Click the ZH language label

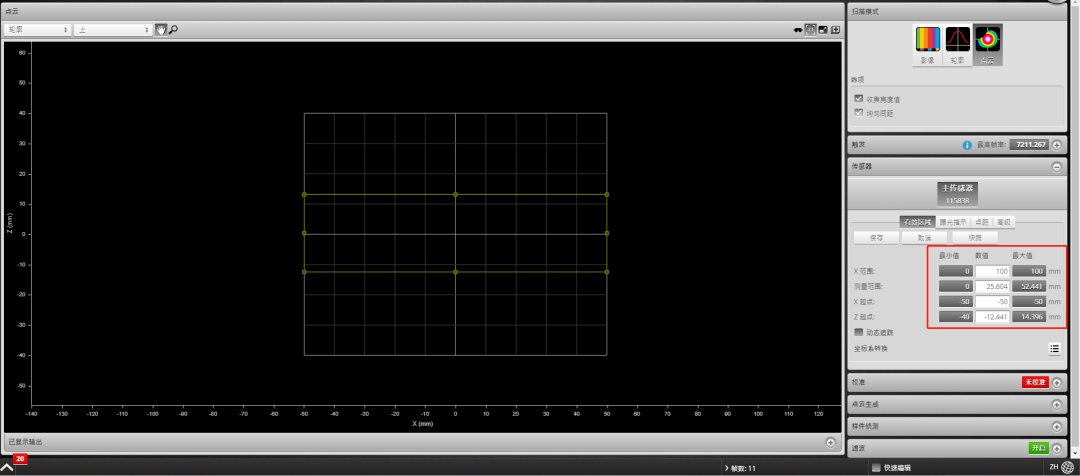click(1053, 467)
